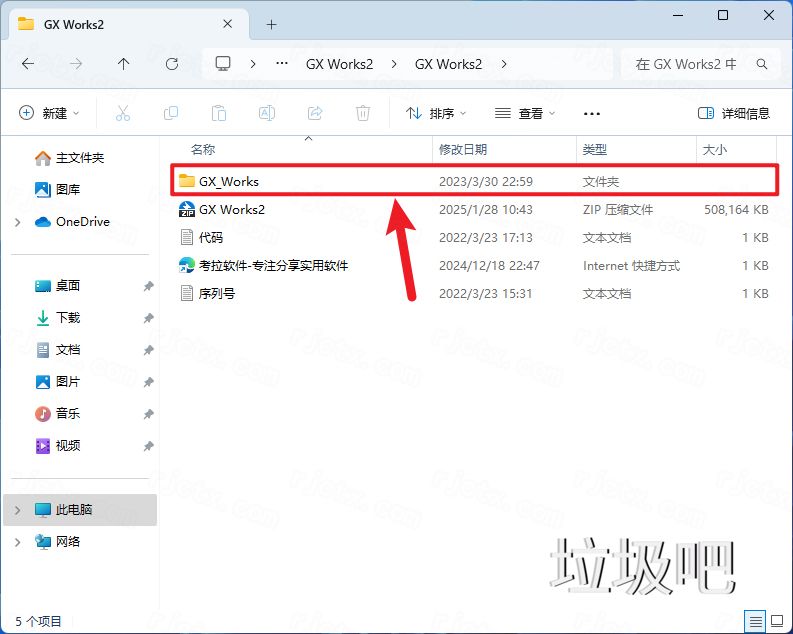This screenshot has height=634, width=793.
Task: Go forward with the right arrow
Action: 76,64
